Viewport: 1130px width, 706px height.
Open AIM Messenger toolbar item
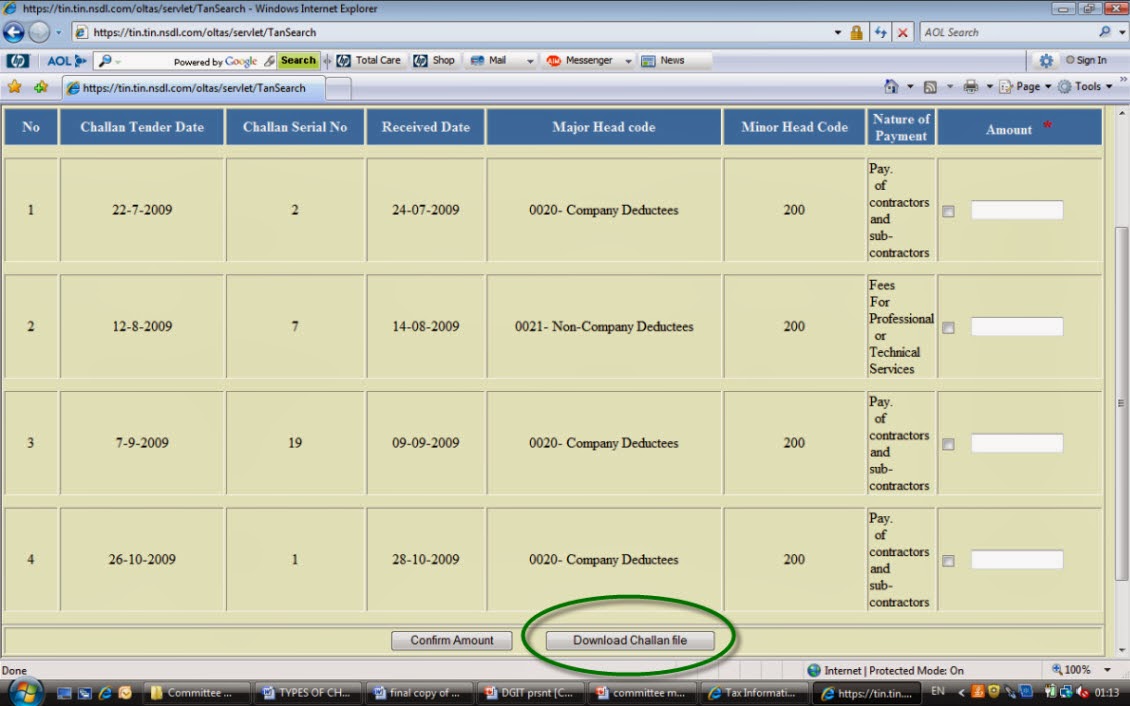(x=580, y=61)
